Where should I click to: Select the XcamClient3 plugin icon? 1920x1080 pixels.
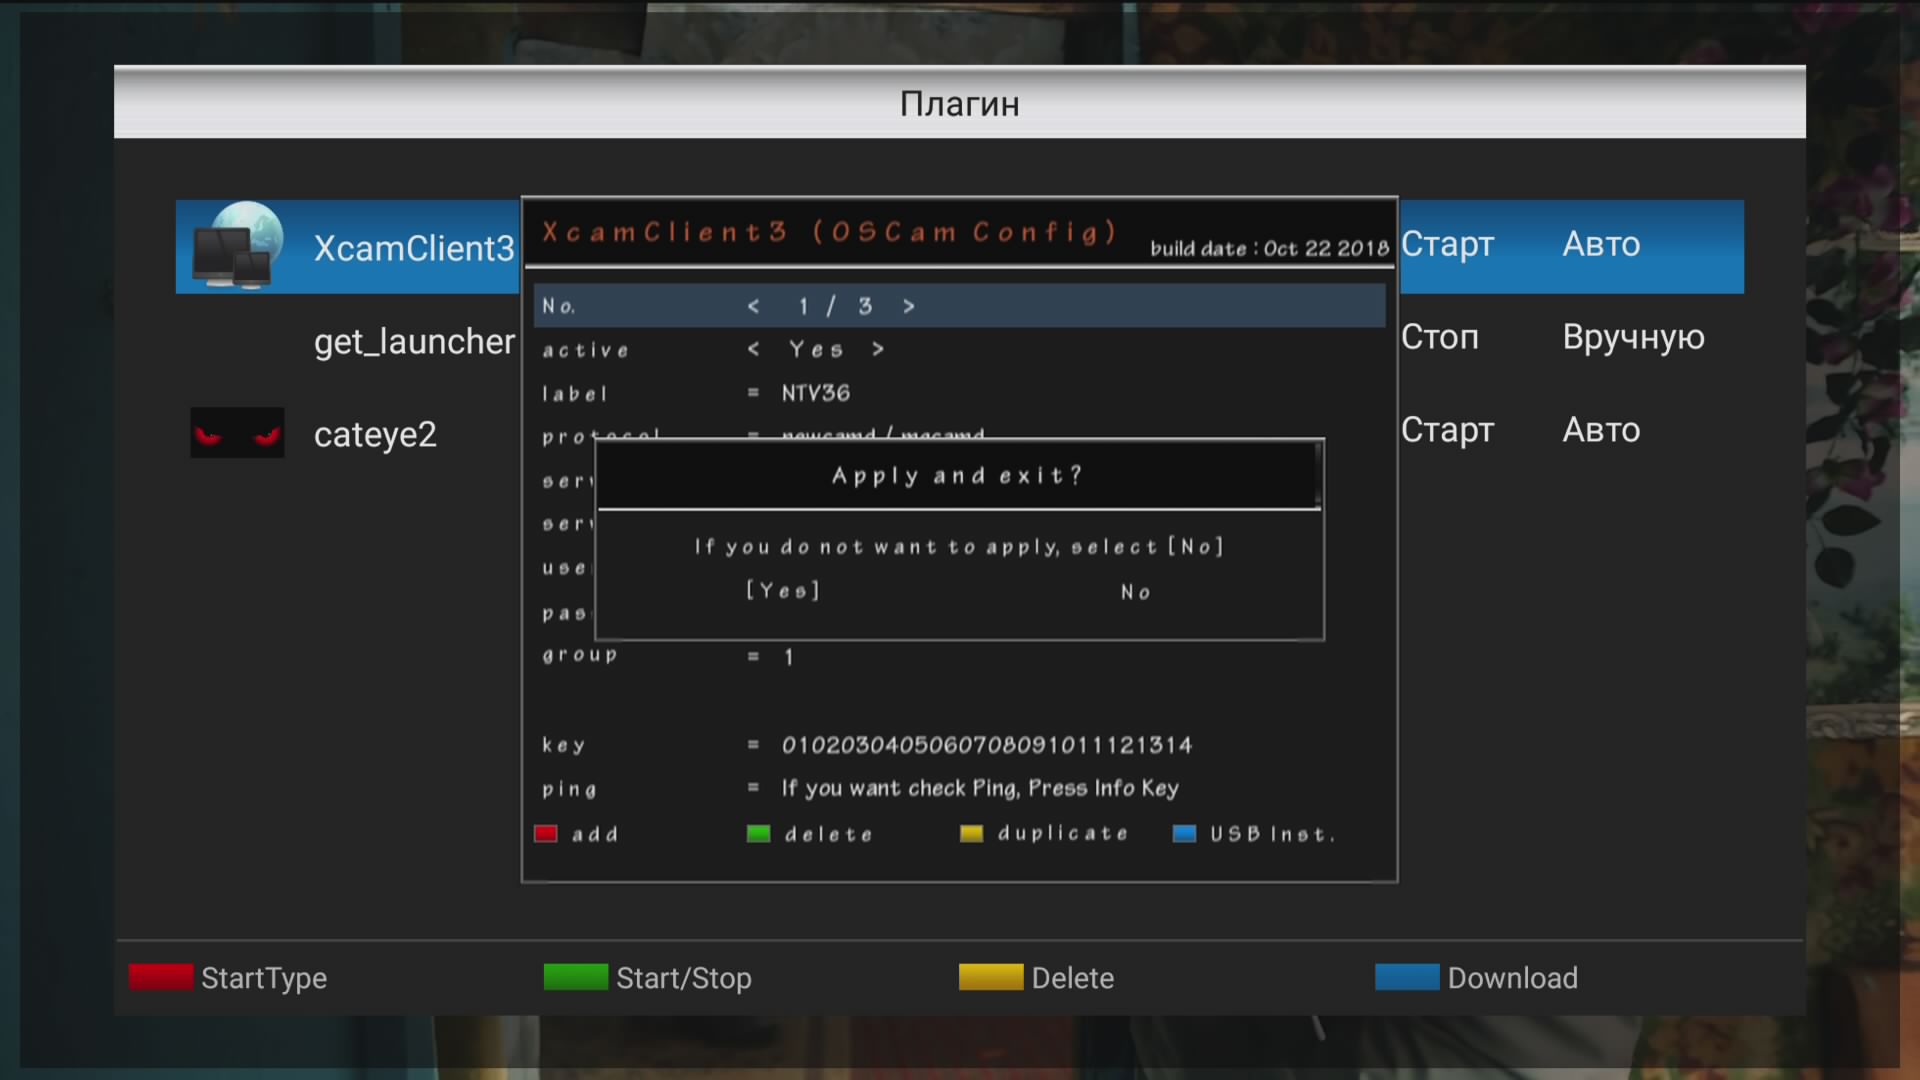click(238, 246)
